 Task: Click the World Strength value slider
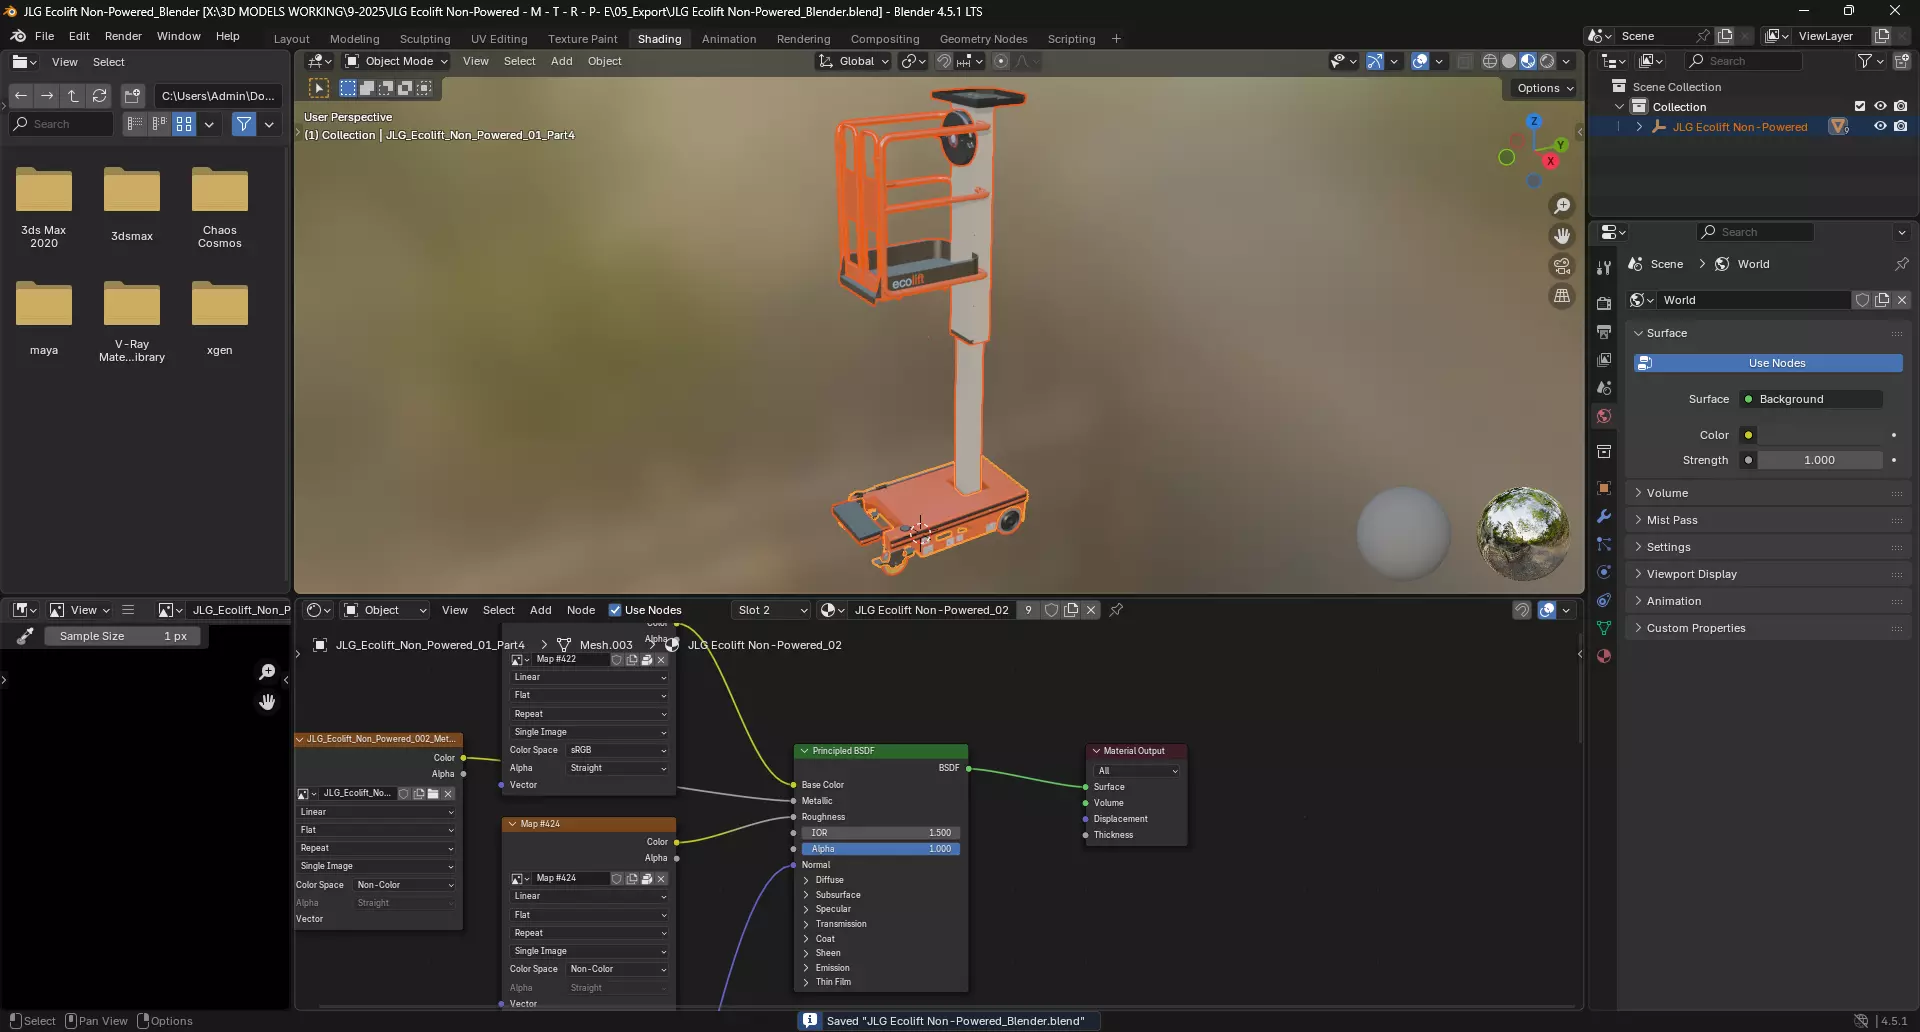(1820, 460)
